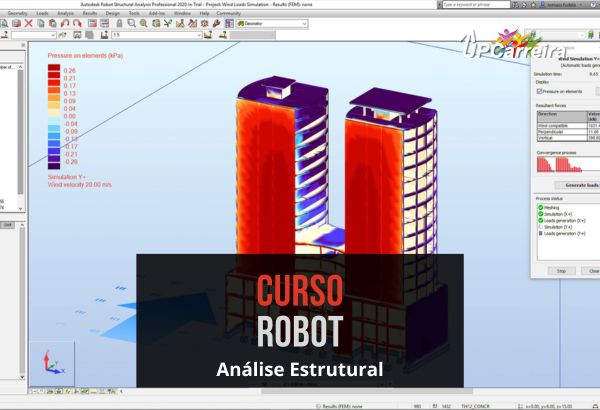This screenshot has width=600, height=410.
Task: Click the second calculator icon beside the gear
Action: tap(192, 24)
